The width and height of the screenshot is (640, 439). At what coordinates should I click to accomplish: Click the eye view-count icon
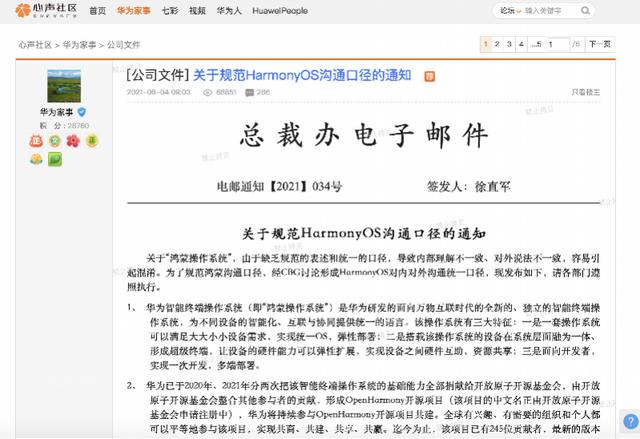[207, 93]
